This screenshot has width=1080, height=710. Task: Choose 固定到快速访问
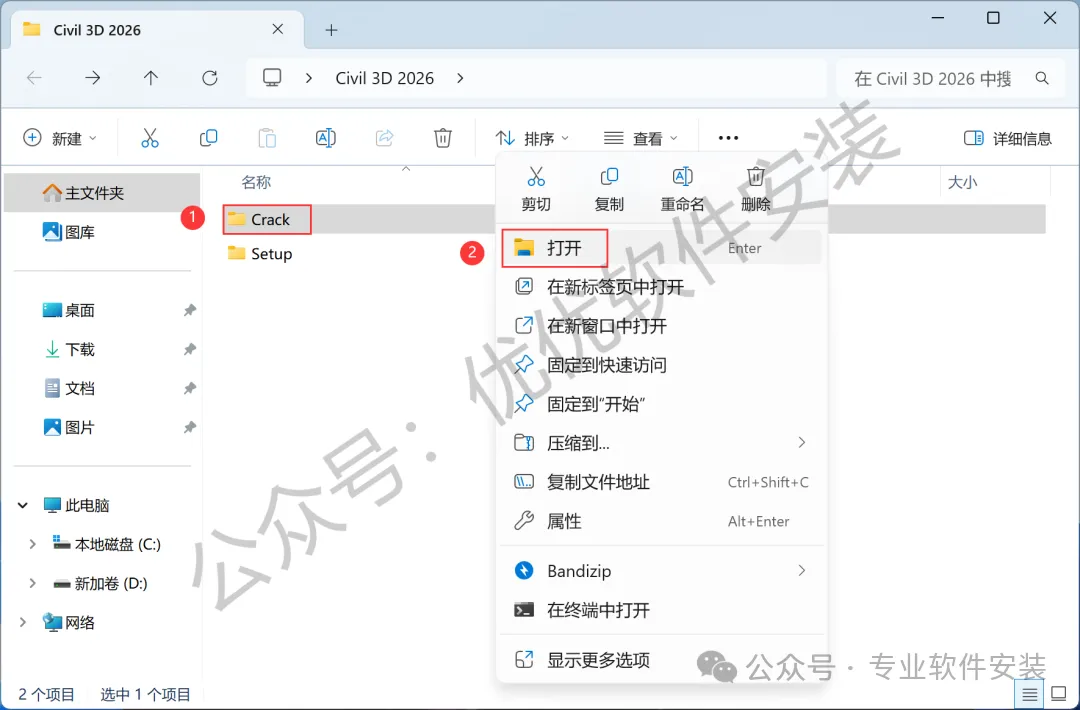(661, 364)
